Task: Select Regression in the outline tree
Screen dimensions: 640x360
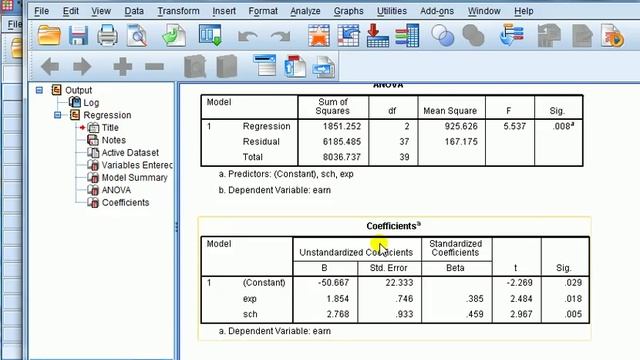Action: click(x=107, y=115)
